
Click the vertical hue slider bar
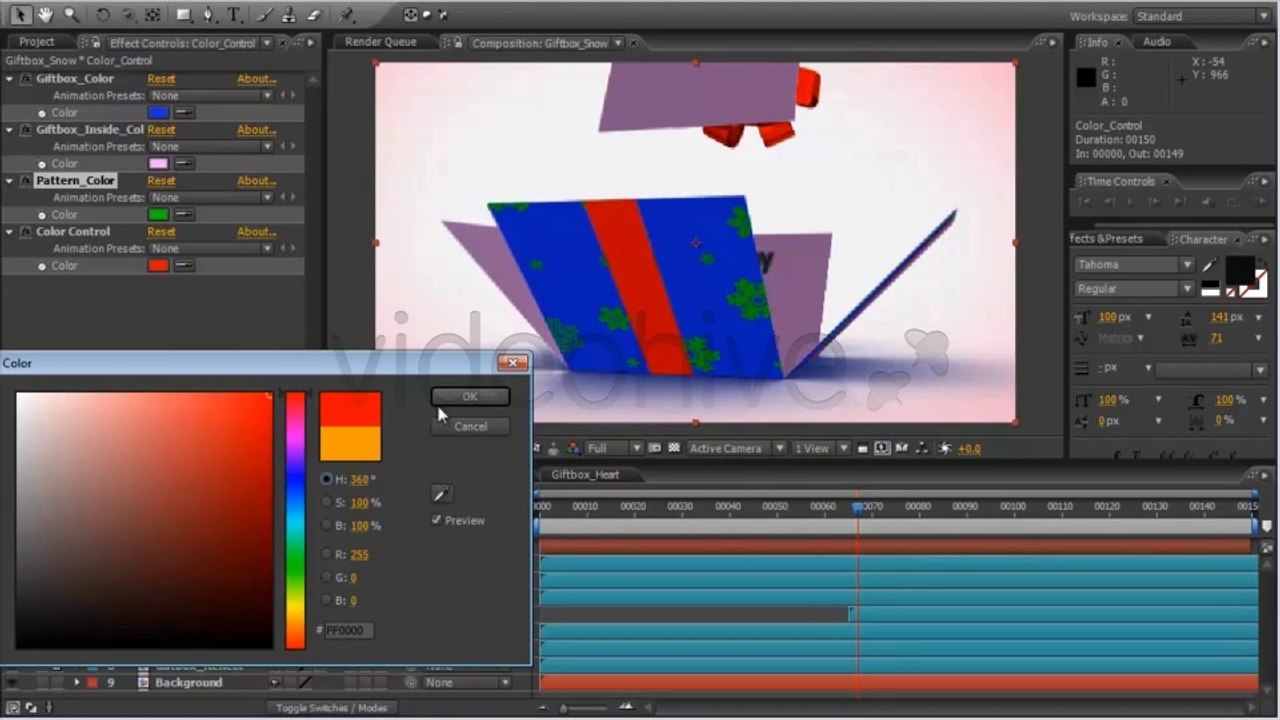pyautogui.click(x=295, y=520)
